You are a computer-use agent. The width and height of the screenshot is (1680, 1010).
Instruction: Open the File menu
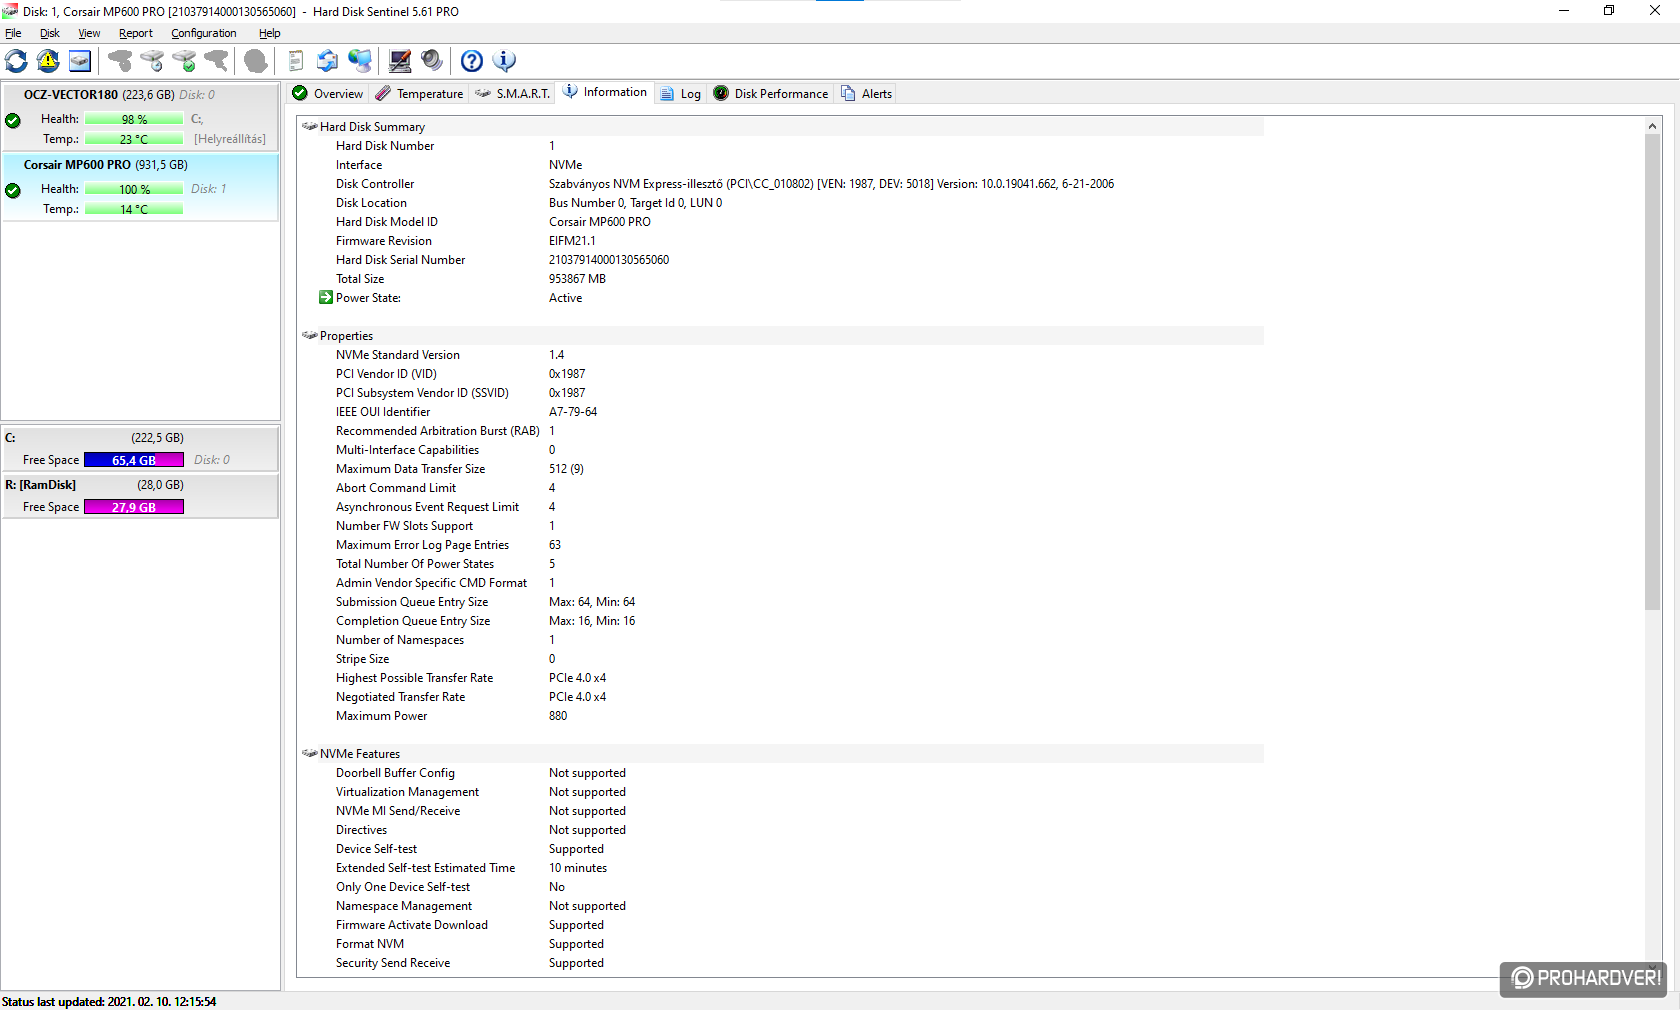pos(13,33)
